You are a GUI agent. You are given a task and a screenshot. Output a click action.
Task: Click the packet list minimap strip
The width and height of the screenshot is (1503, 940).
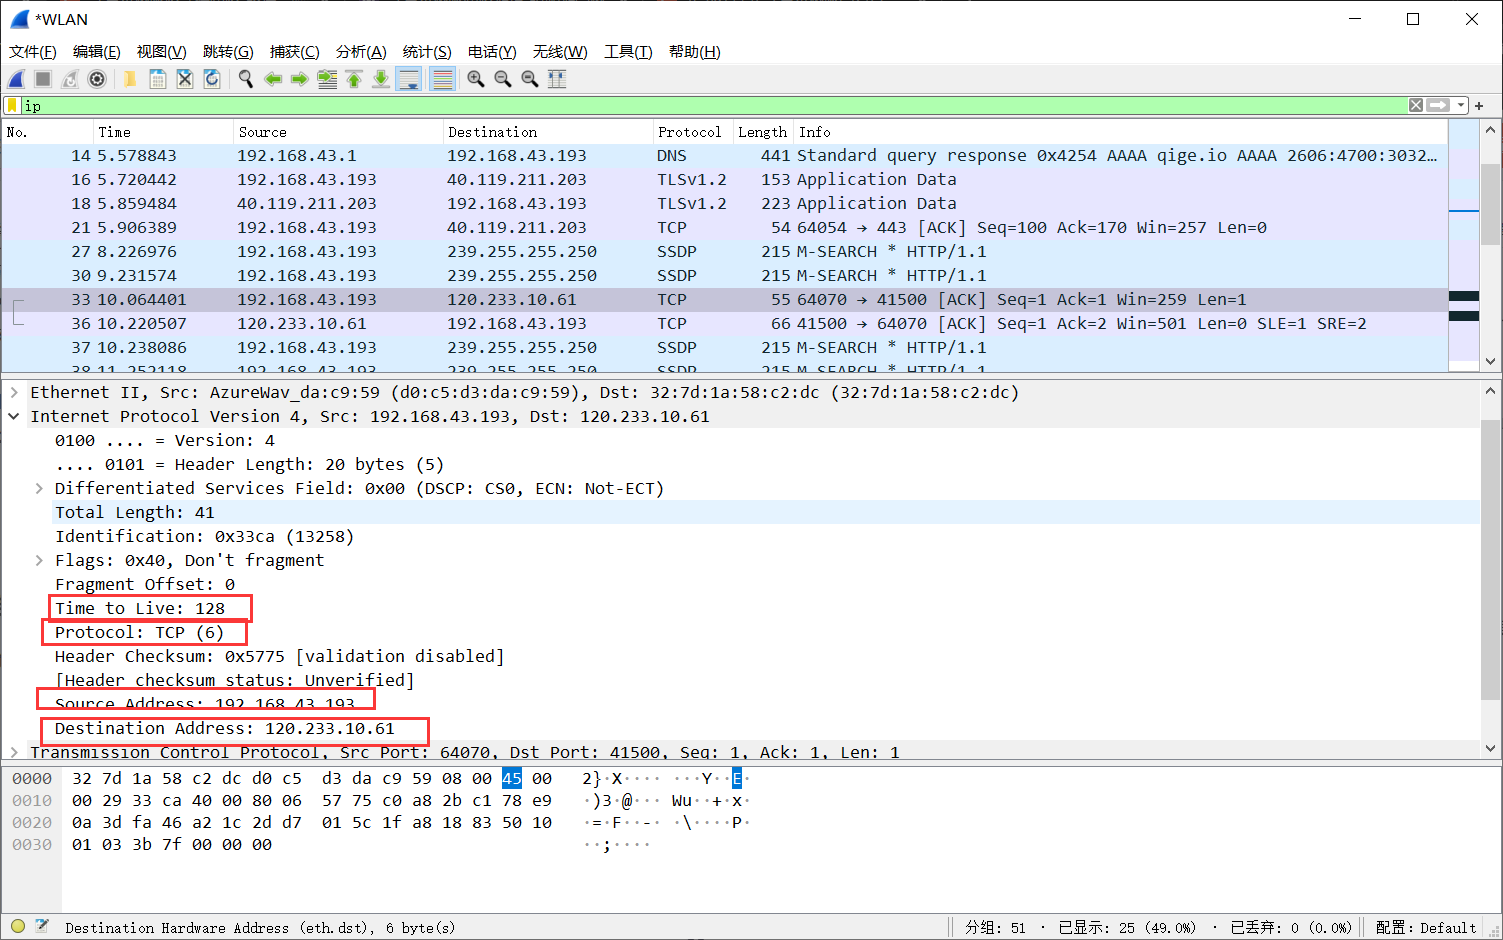coord(1464,245)
